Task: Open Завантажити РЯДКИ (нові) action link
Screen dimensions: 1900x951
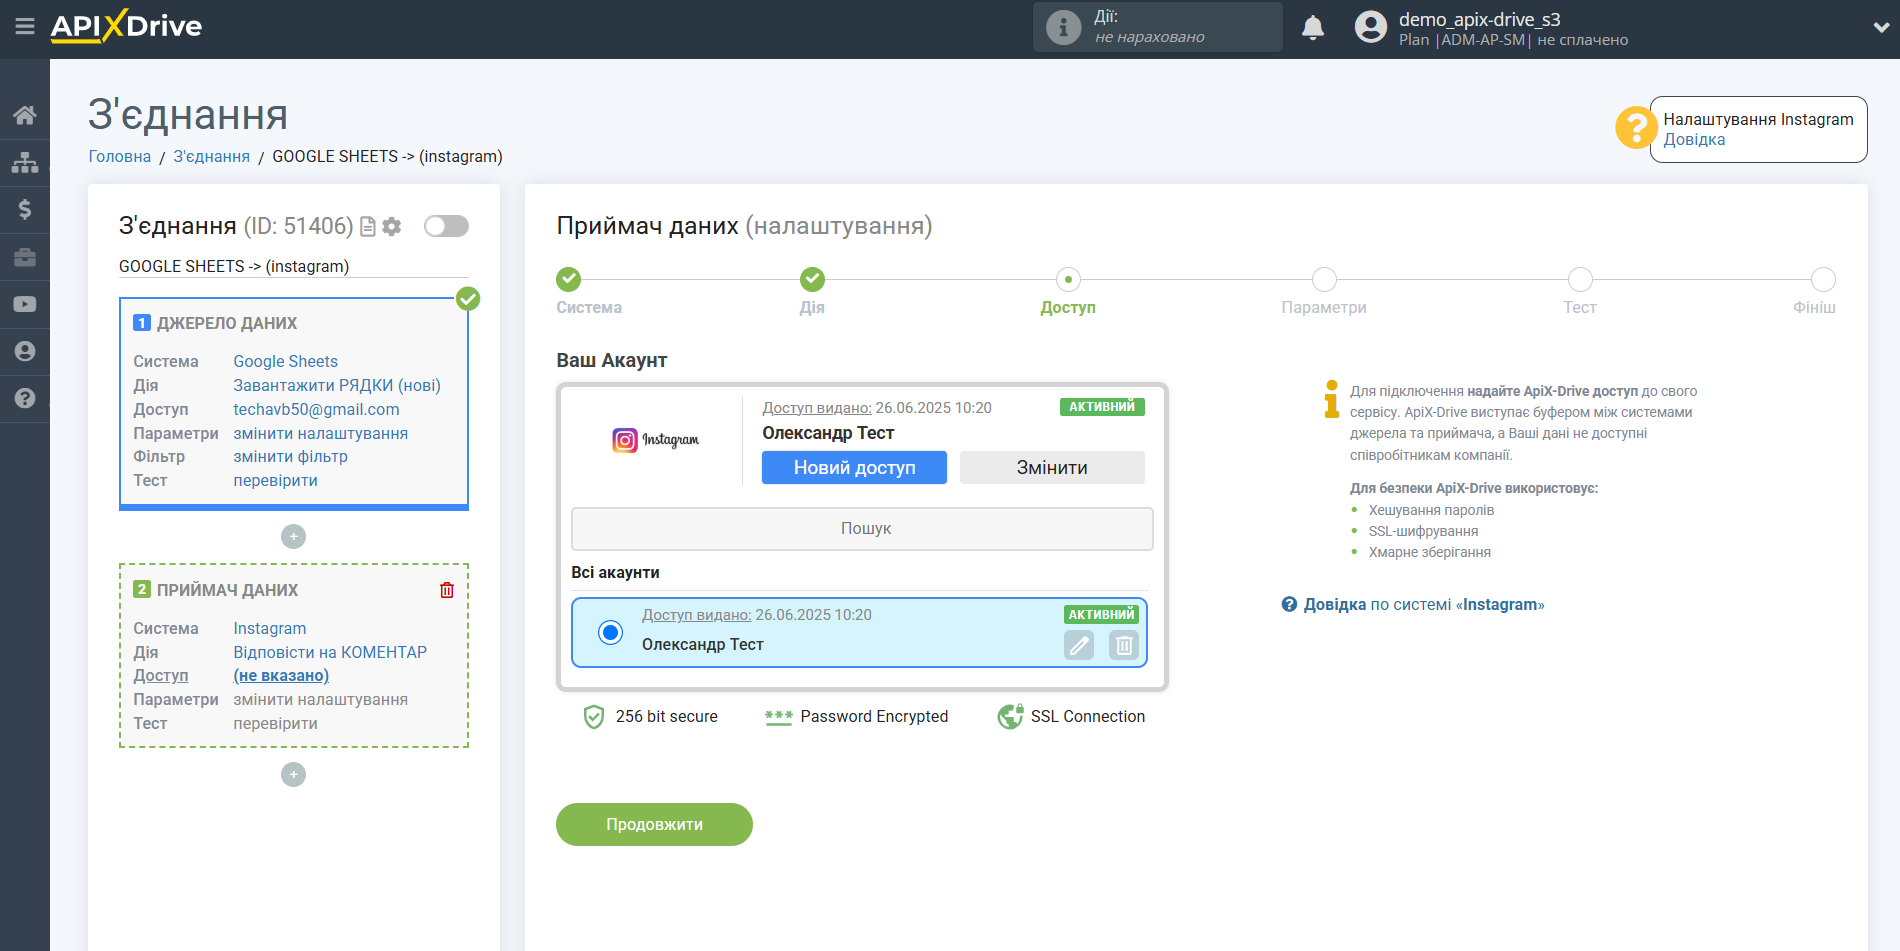Action: pyautogui.click(x=337, y=385)
